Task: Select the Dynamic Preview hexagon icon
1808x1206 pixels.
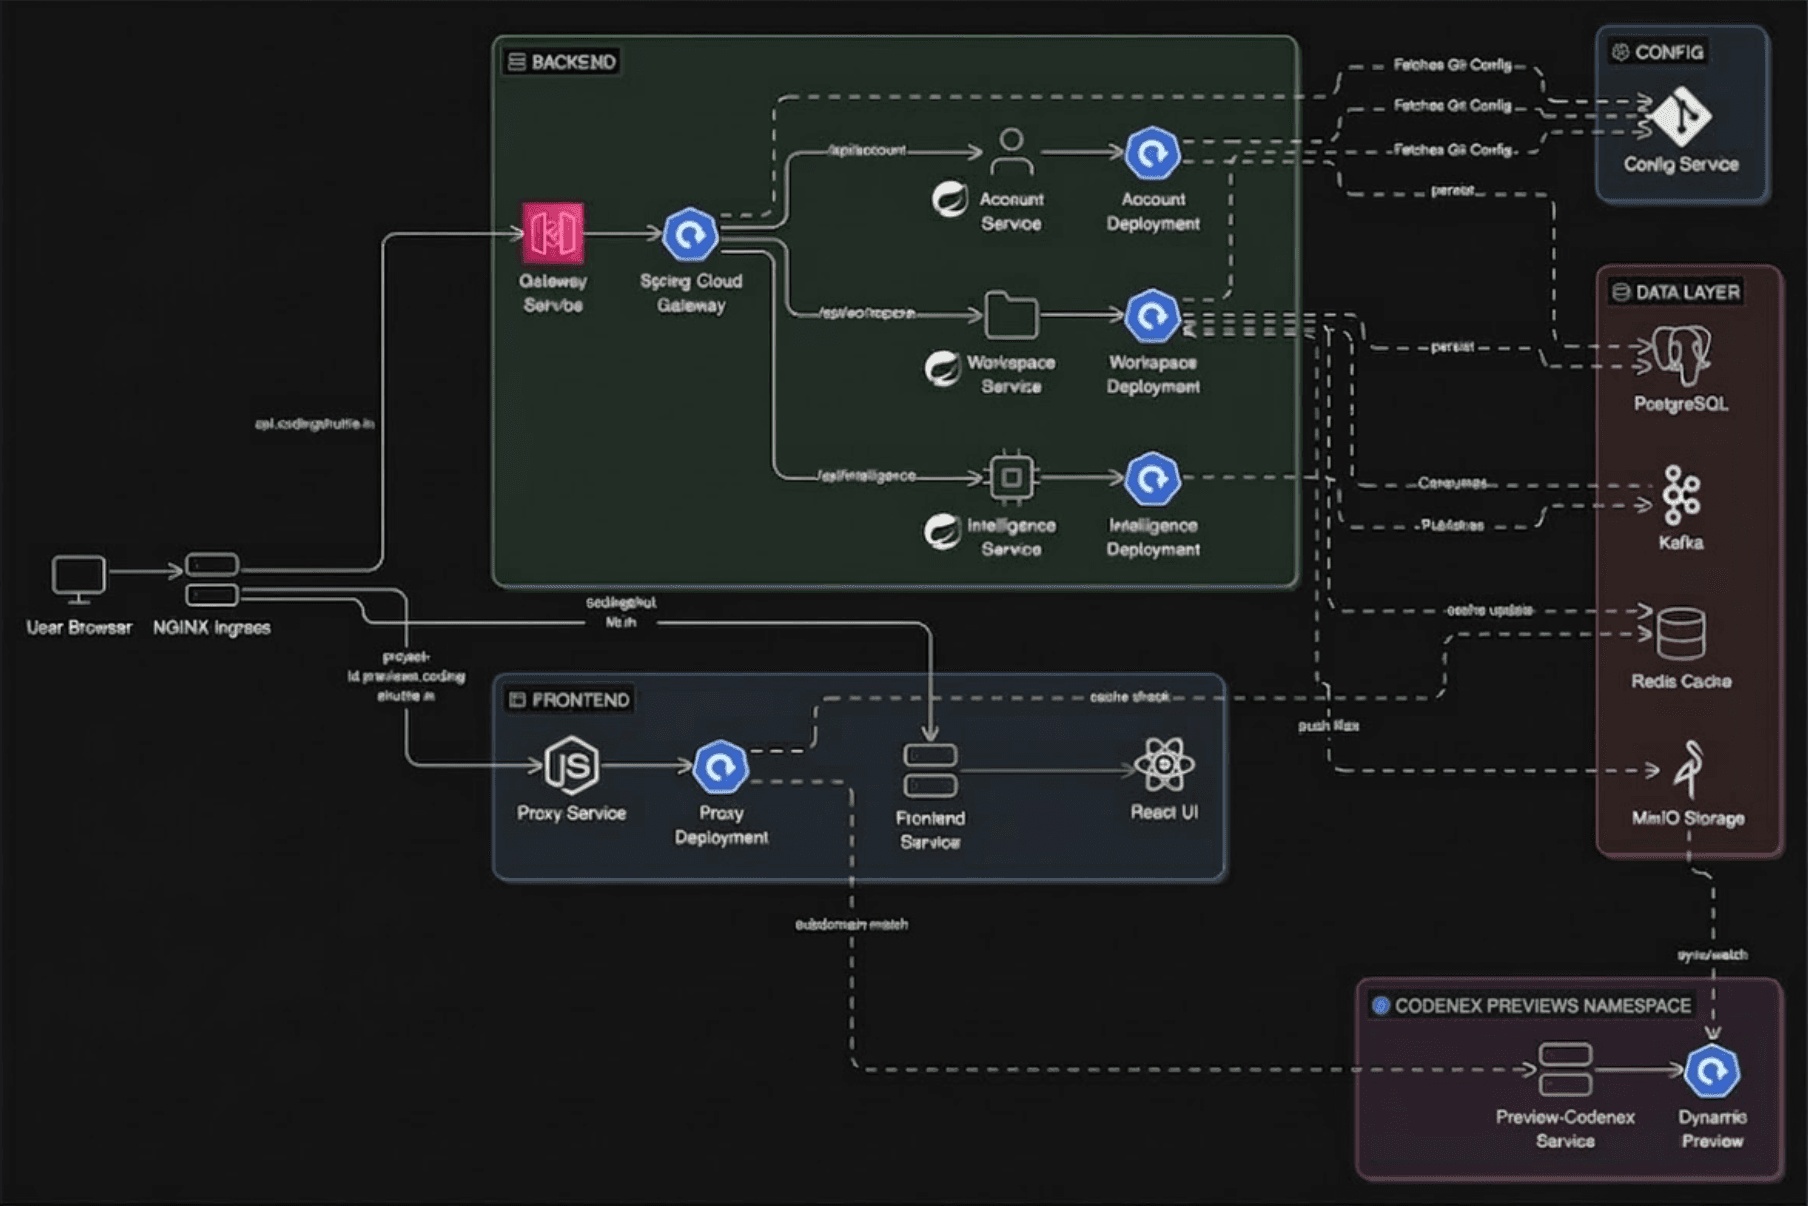Action: [x=1712, y=1072]
